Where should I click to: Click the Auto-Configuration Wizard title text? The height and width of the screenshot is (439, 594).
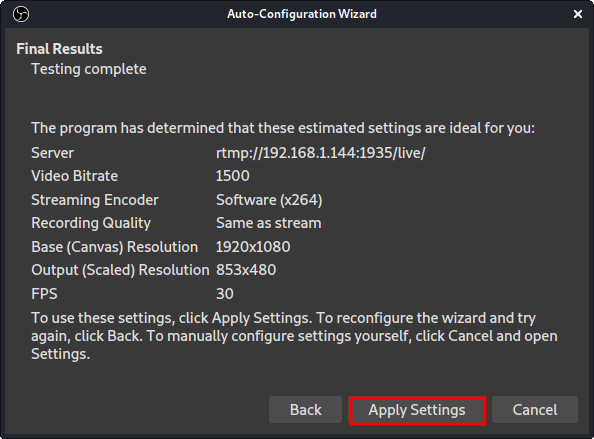point(302,14)
